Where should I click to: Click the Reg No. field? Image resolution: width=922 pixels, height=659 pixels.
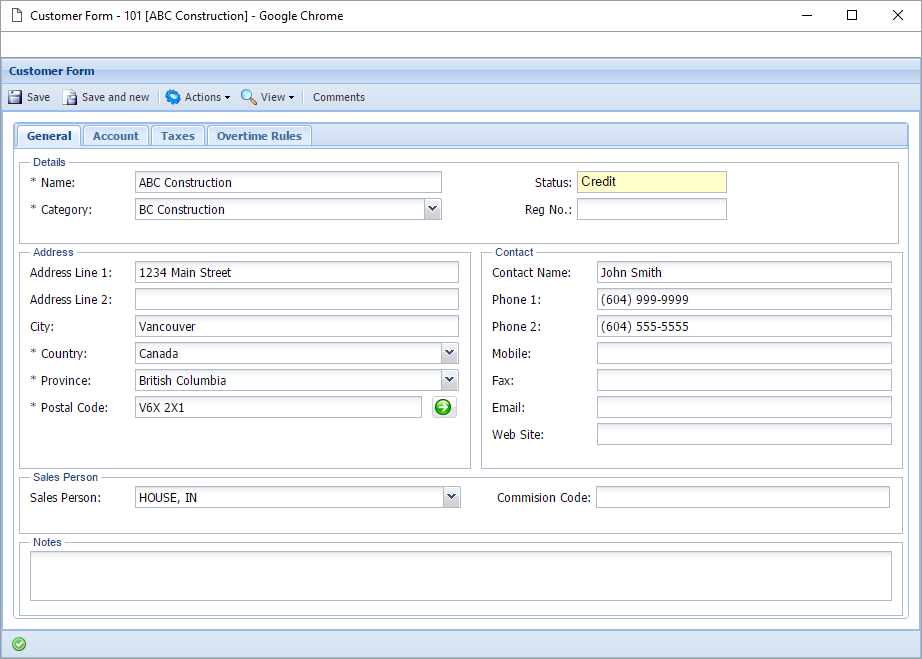tap(651, 209)
